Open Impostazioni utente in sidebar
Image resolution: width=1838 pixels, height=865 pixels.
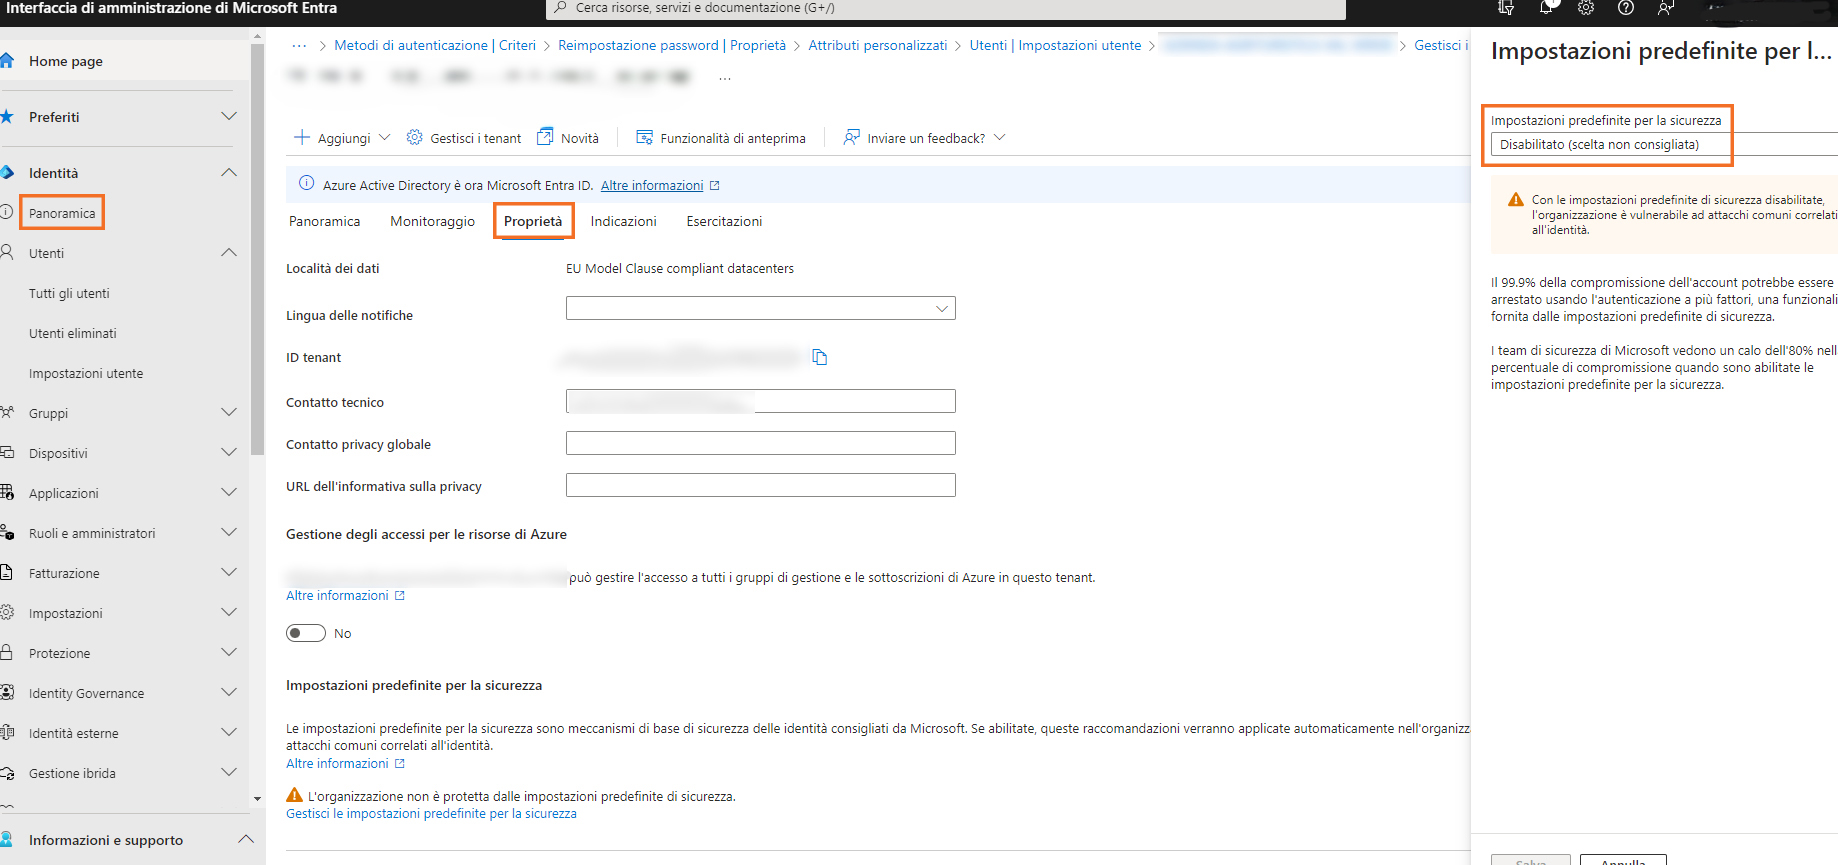[x=86, y=373]
